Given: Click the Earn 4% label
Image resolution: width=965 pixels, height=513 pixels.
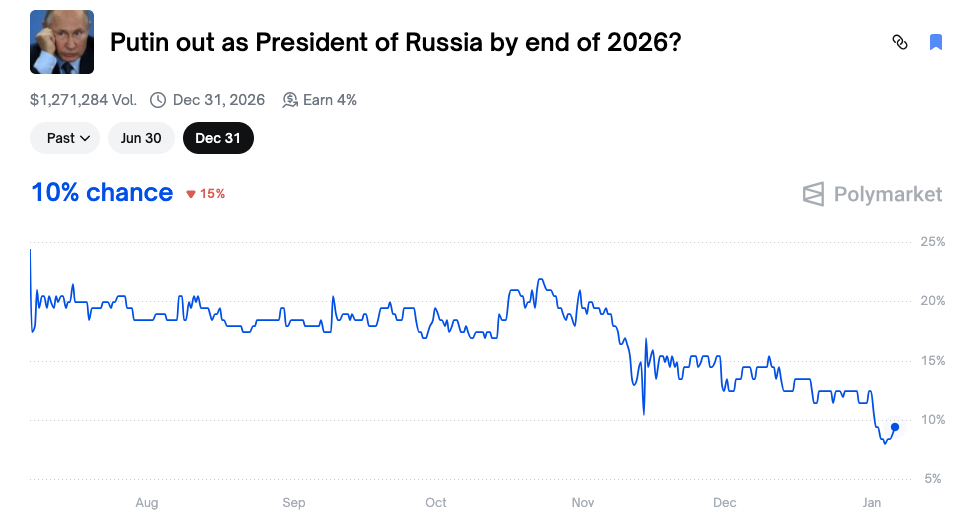Looking at the screenshot, I should point(329,100).
